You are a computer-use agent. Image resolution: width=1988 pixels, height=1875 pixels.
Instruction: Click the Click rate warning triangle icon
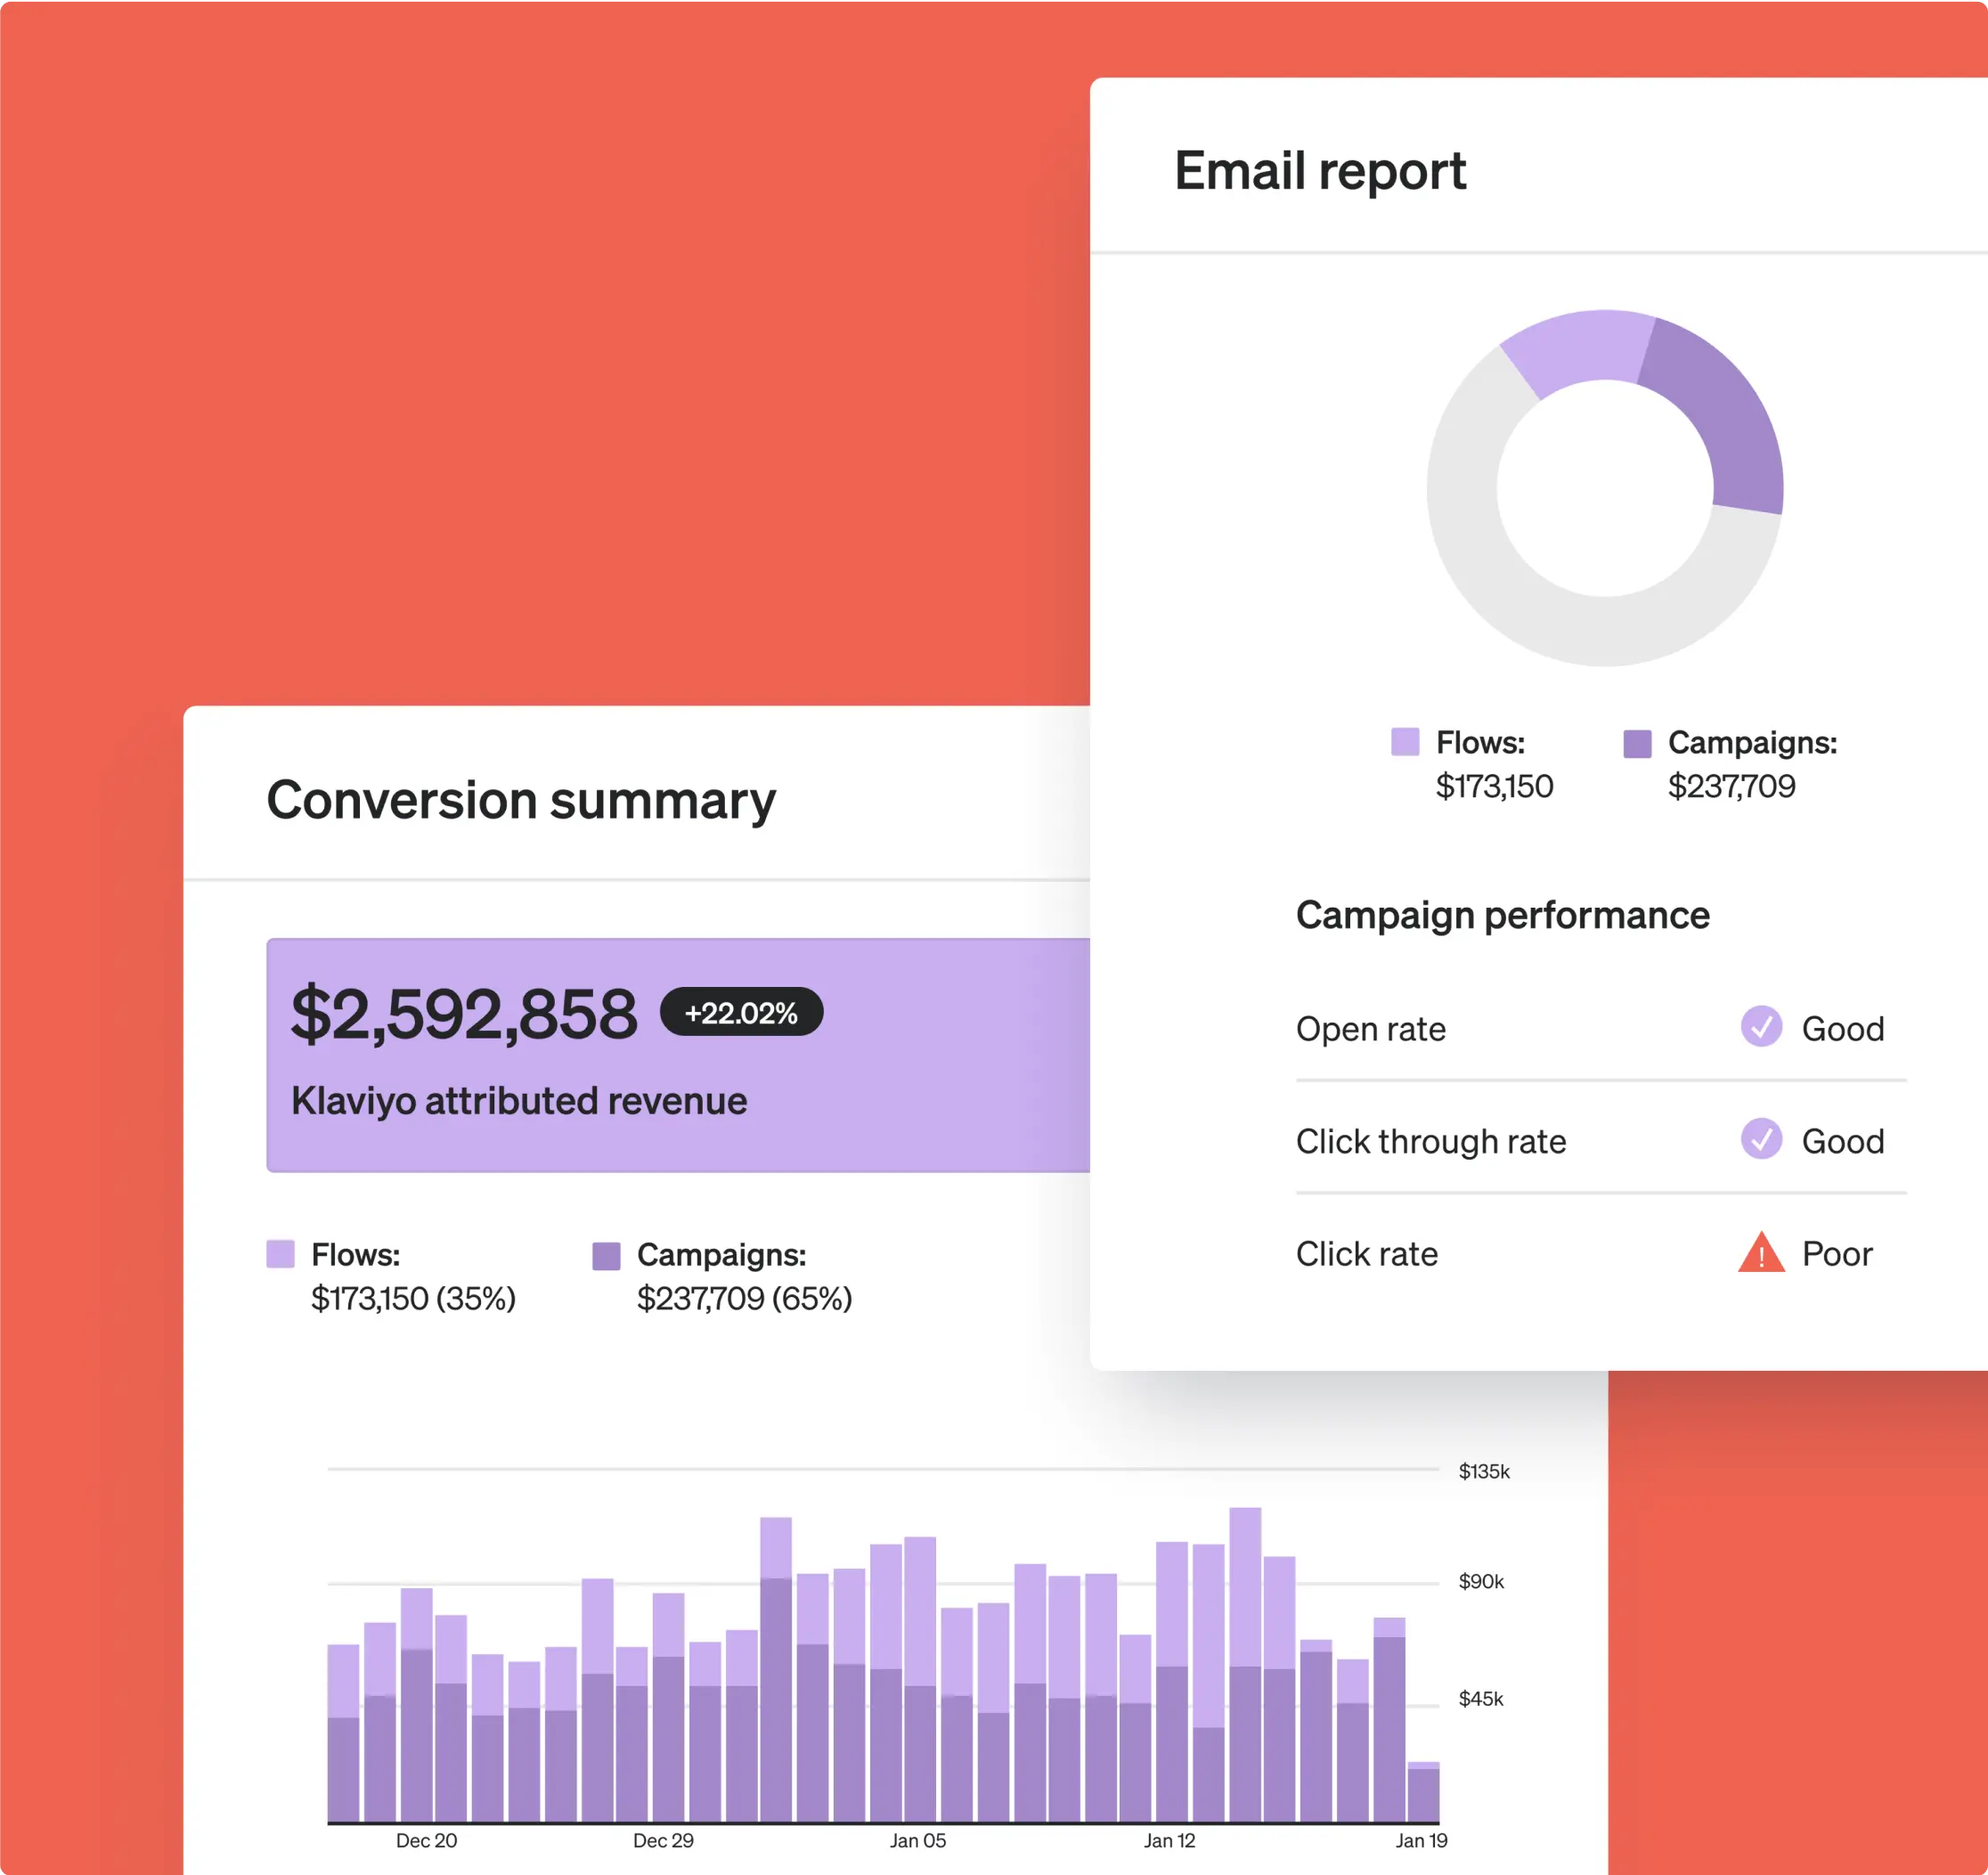1761,1253
